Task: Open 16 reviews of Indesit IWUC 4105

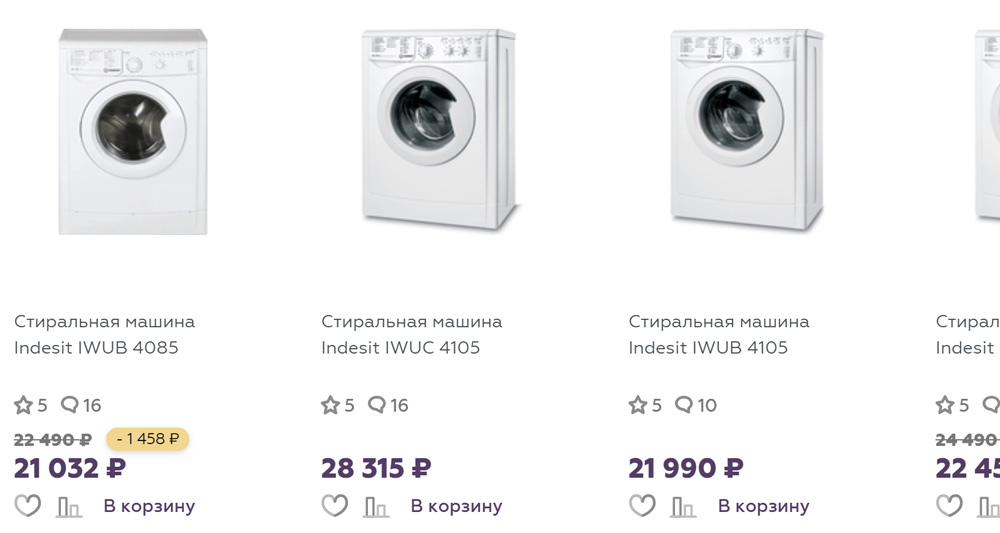Action: point(388,405)
